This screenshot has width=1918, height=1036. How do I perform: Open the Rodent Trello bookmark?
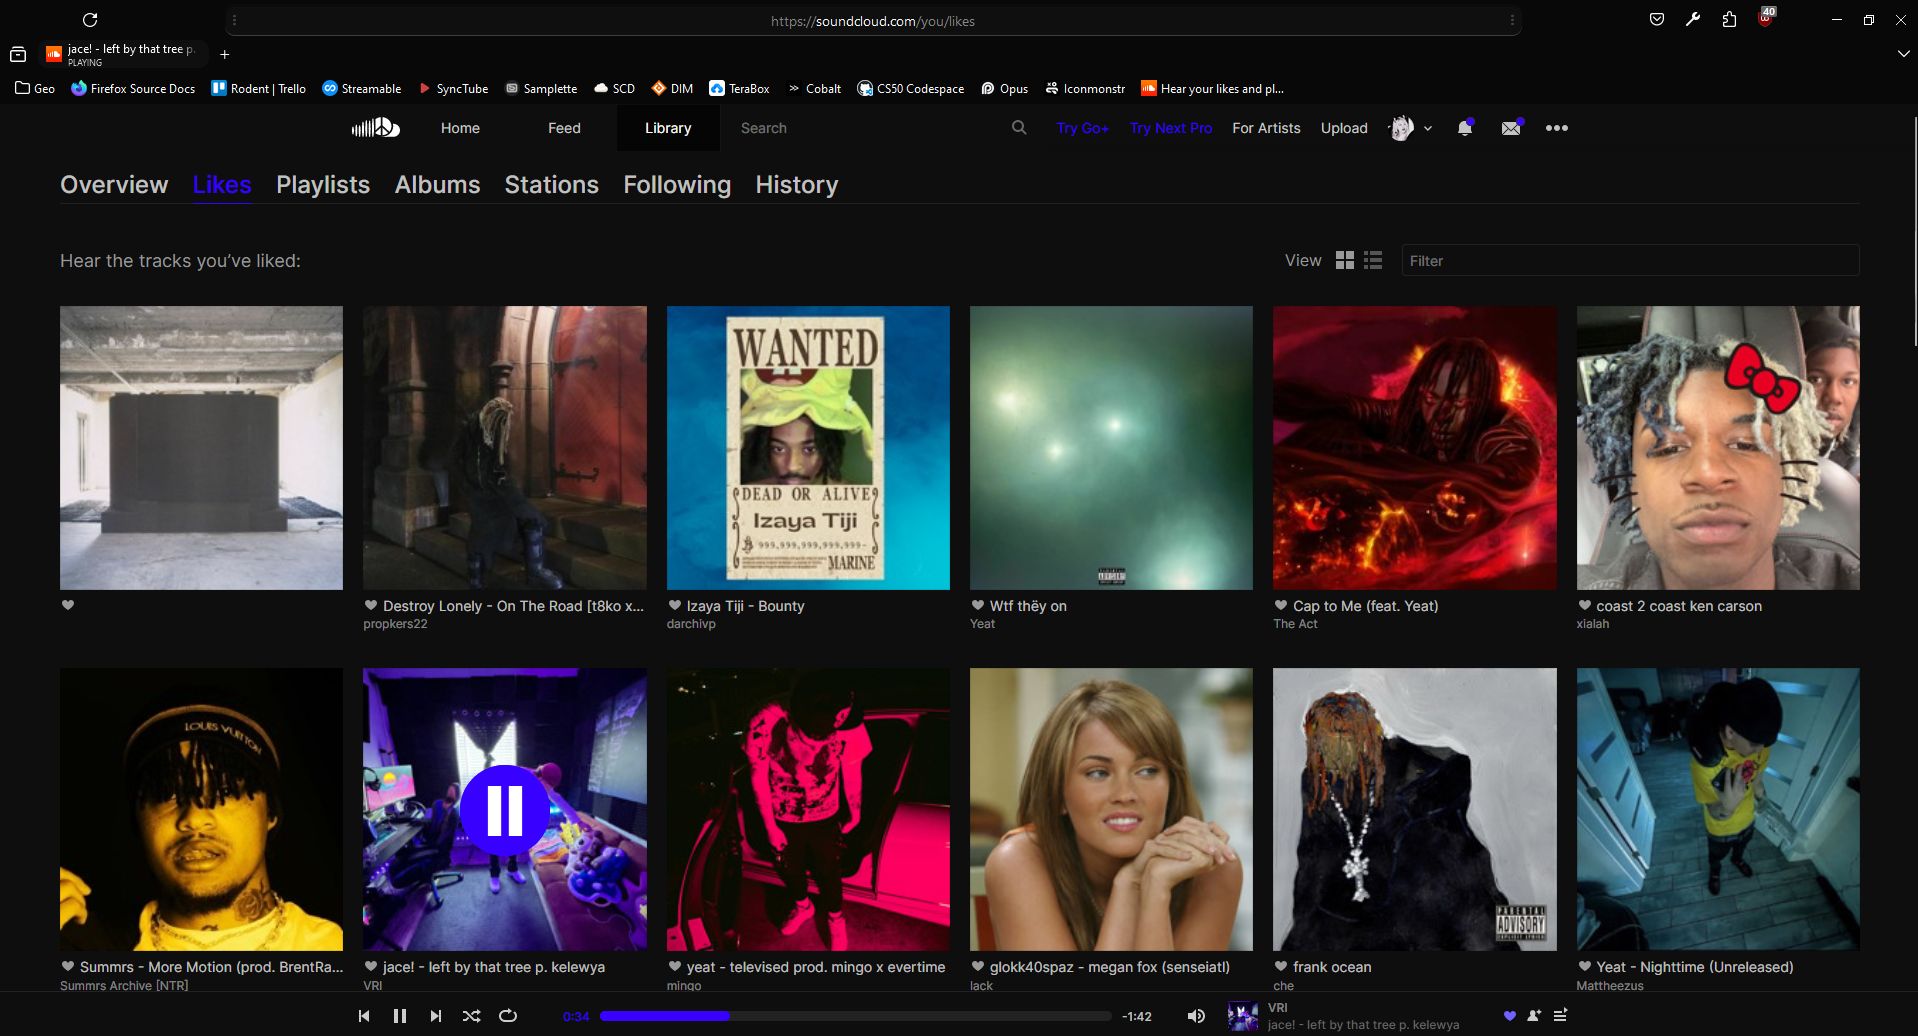[259, 88]
